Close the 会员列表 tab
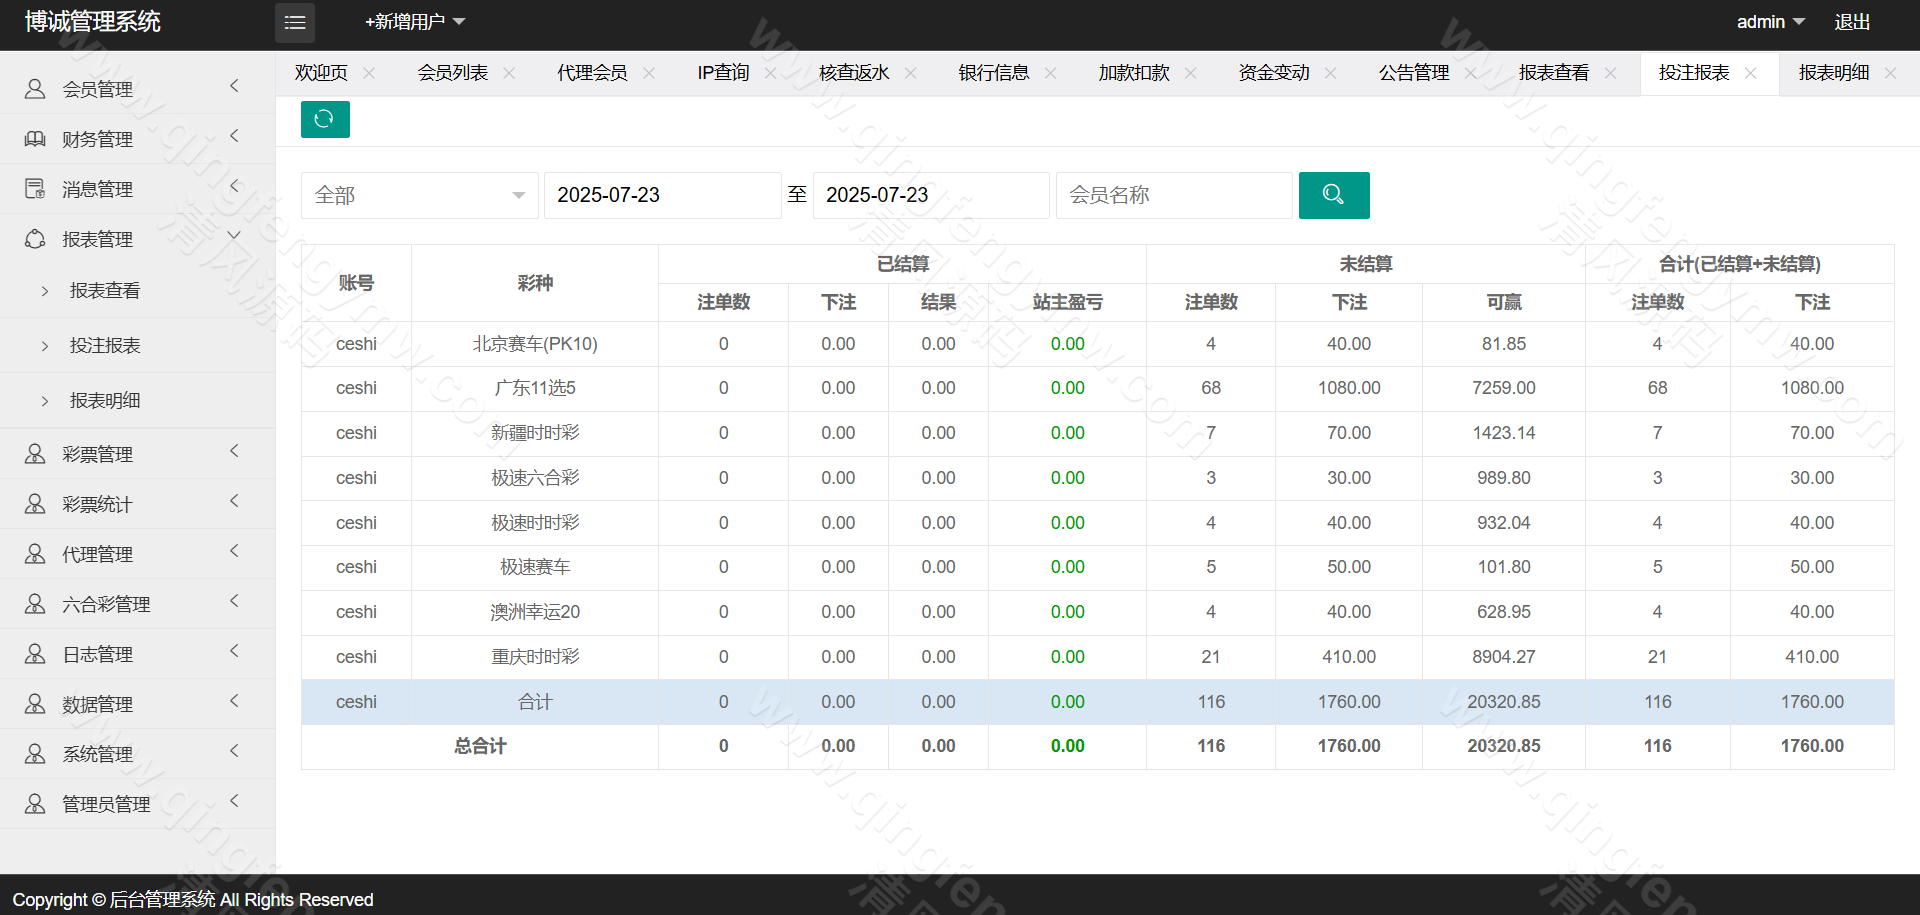Image resolution: width=1920 pixels, height=915 pixels. [509, 73]
